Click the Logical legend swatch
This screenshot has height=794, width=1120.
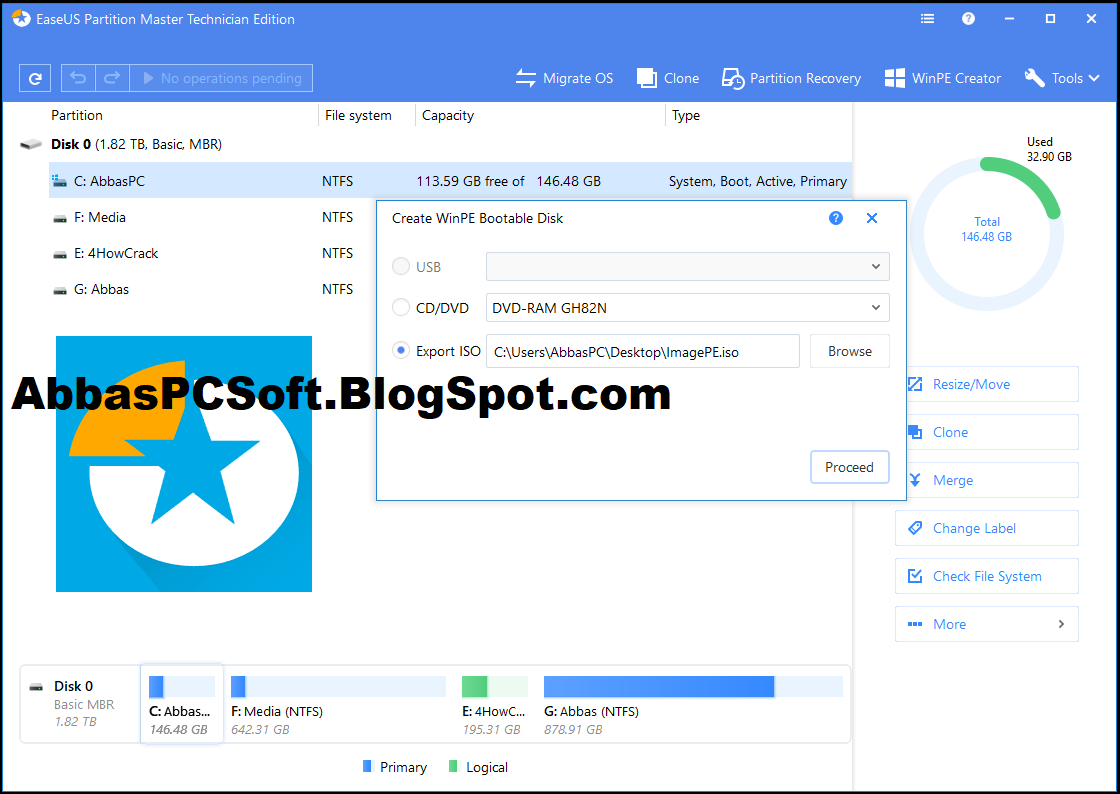[453, 766]
